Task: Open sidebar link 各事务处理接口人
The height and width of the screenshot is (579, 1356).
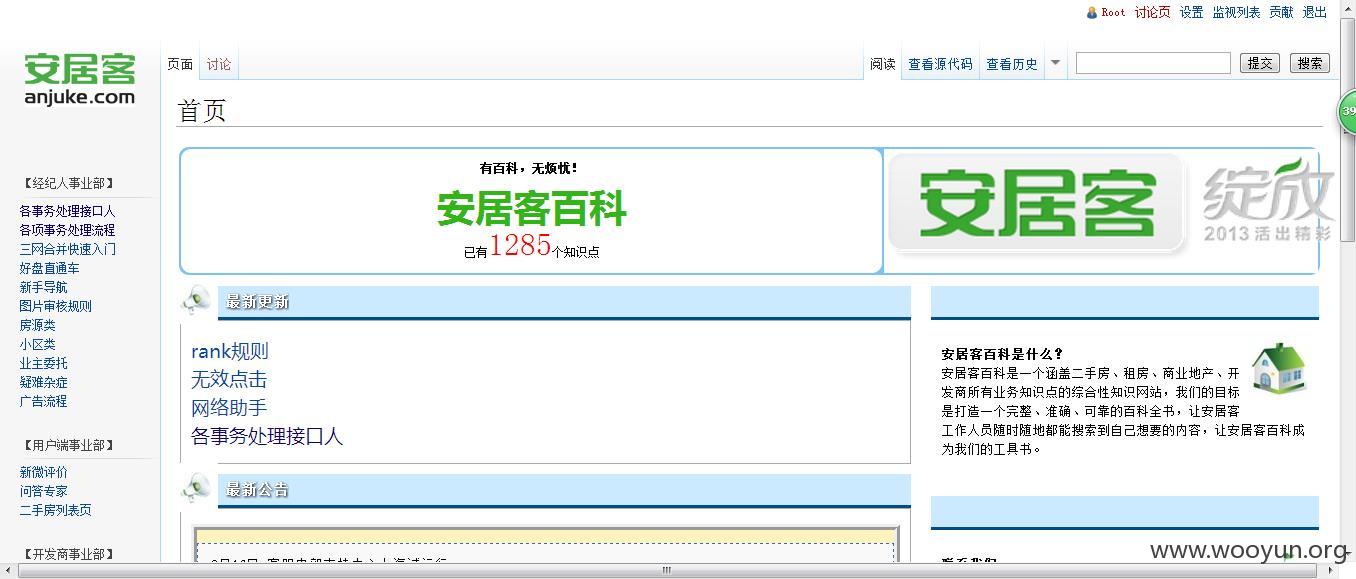Action: [67, 211]
